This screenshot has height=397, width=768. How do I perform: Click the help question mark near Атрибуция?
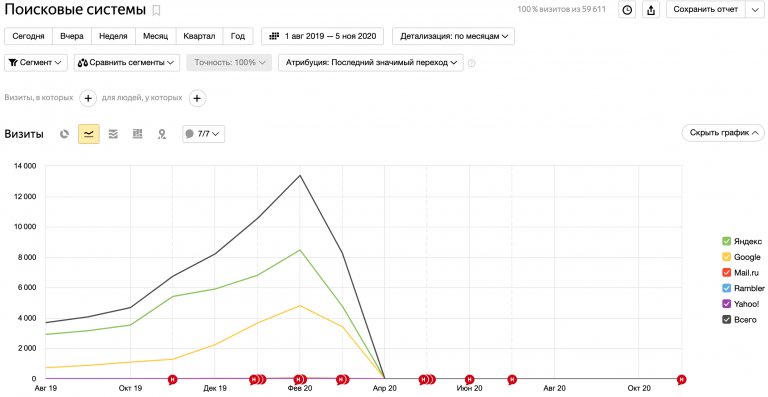472,63
